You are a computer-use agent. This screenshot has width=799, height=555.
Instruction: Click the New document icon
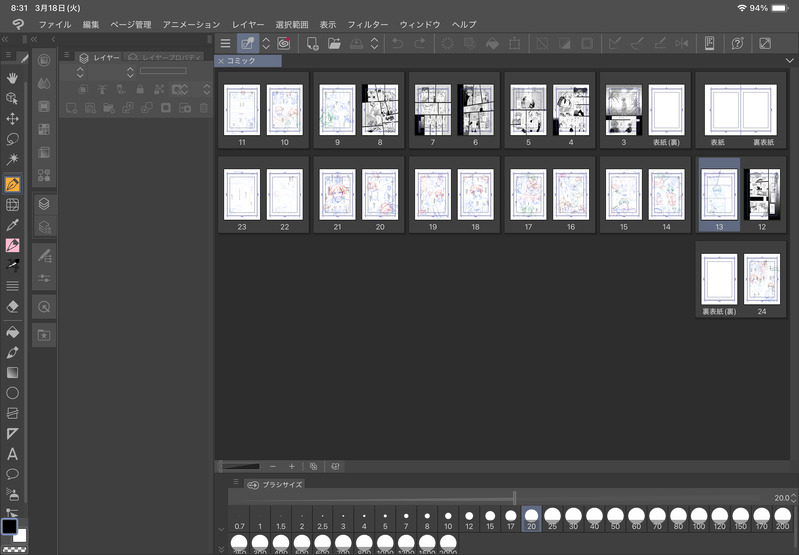(312, 44)
